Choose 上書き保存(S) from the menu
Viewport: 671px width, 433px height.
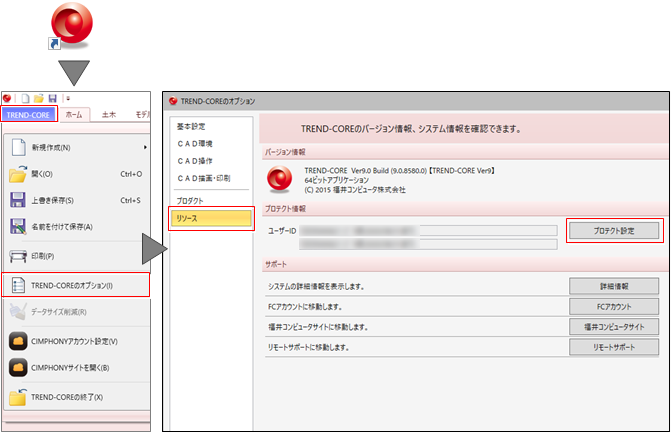click(x=52, y=200)
